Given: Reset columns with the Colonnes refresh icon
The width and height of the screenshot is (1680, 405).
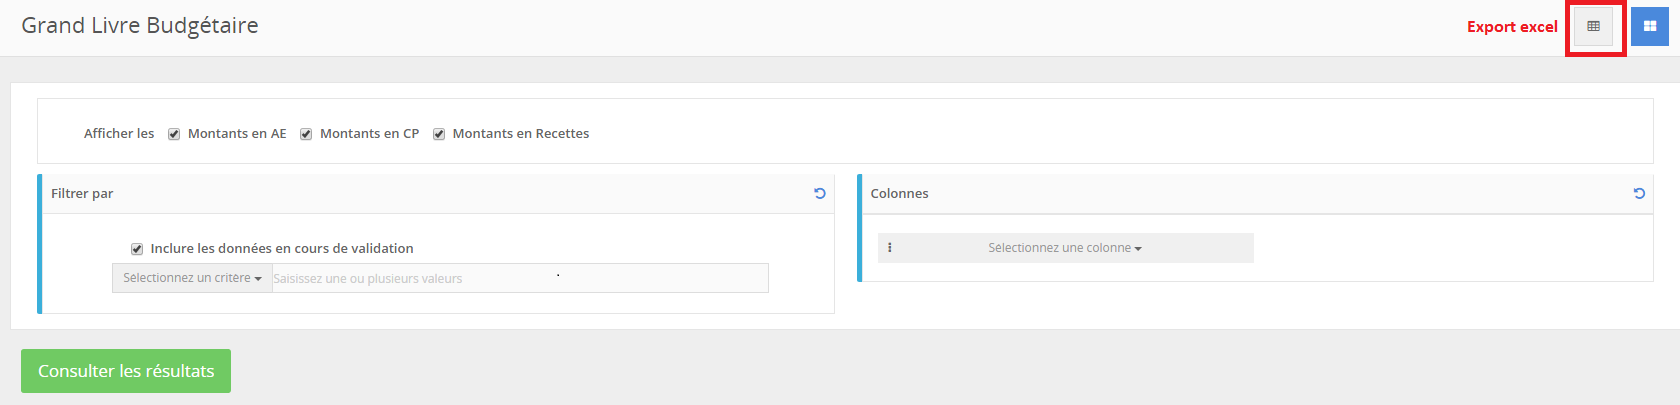Looking at the screenshot, I should click(x=1639, y=194).
